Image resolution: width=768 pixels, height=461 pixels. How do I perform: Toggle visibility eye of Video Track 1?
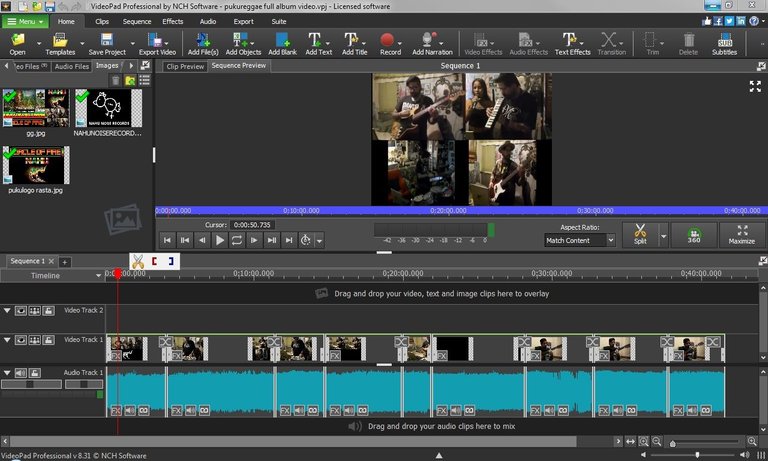coord(21,340)
